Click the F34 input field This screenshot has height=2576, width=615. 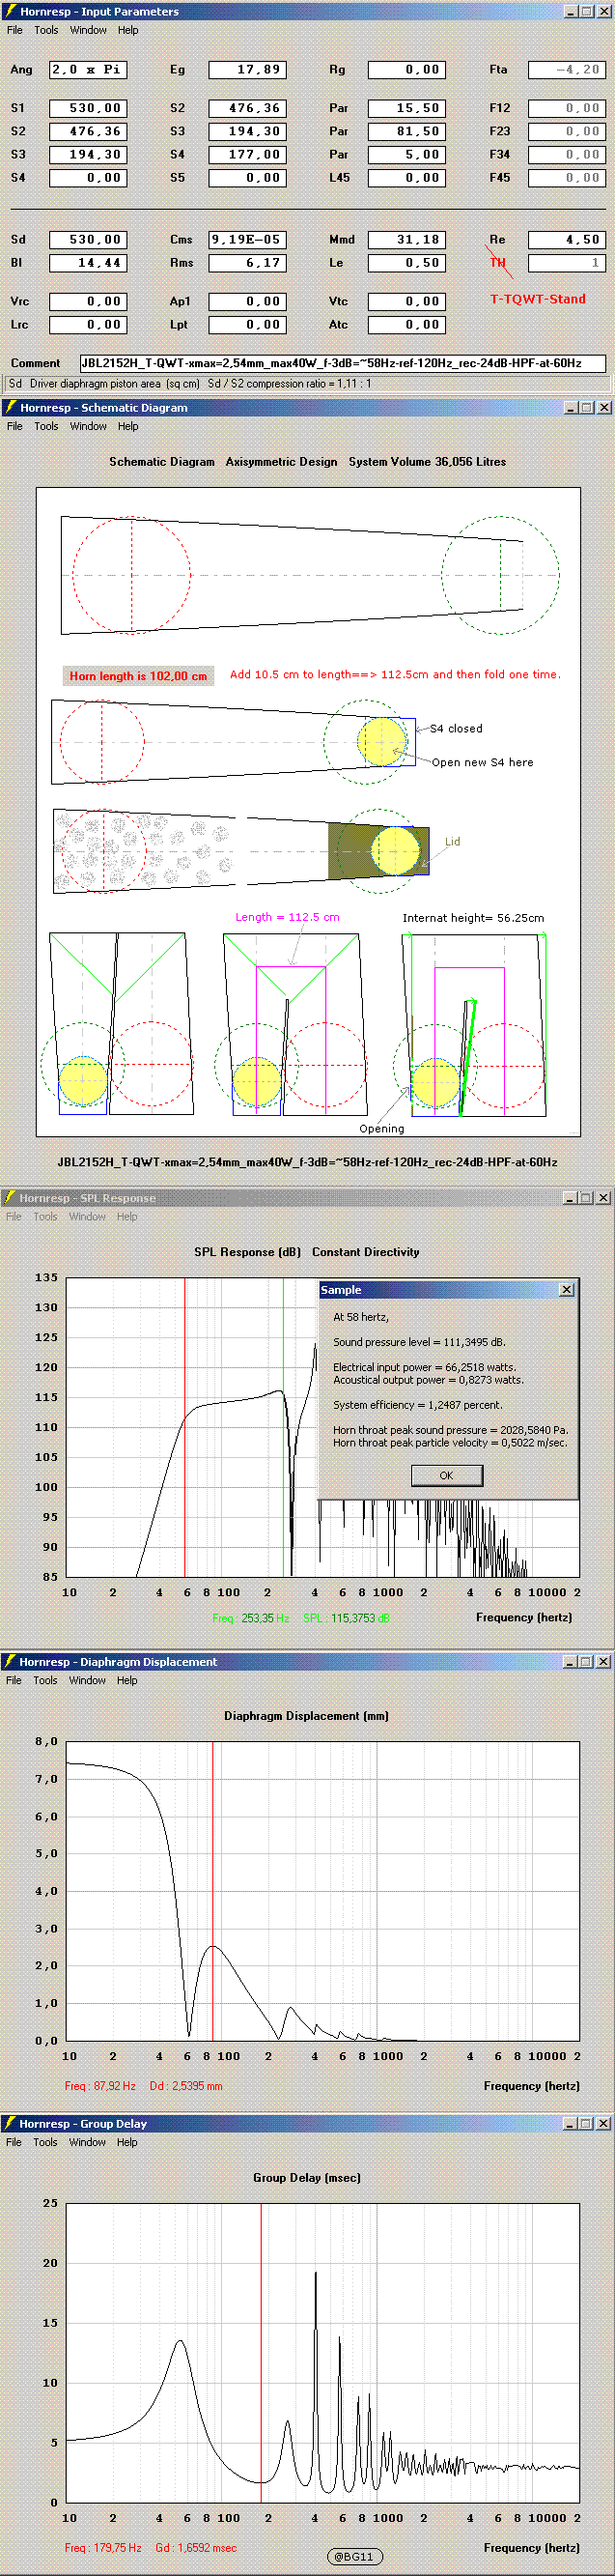566,154
